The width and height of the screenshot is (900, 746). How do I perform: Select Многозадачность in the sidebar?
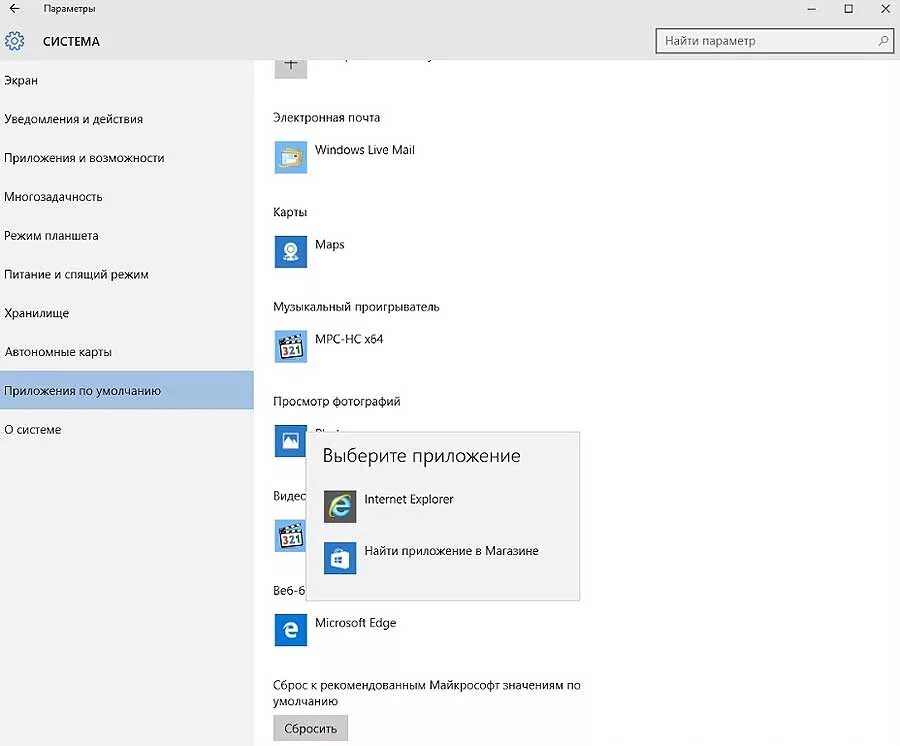pos(126,197)
